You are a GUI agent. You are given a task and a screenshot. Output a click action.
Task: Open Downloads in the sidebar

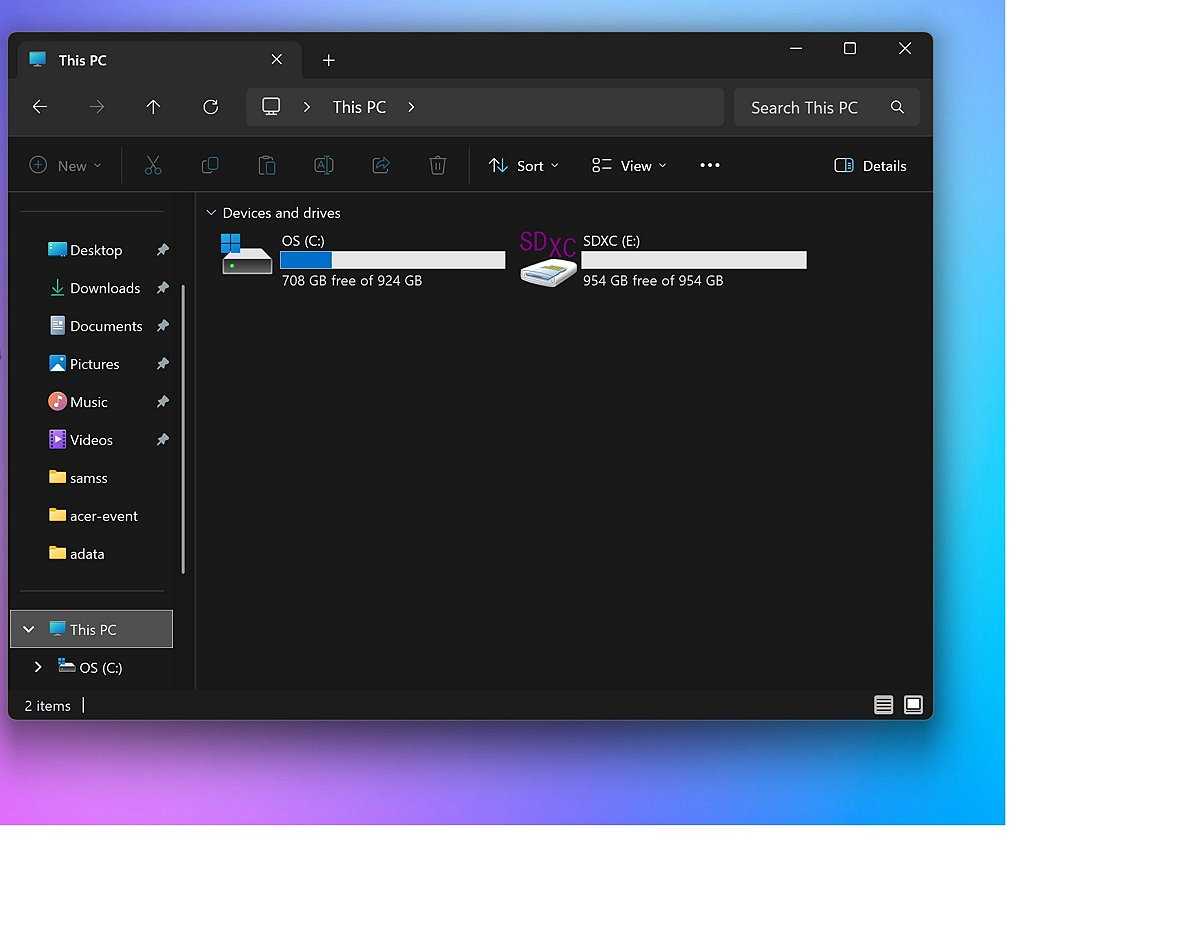tap(104, 288)
